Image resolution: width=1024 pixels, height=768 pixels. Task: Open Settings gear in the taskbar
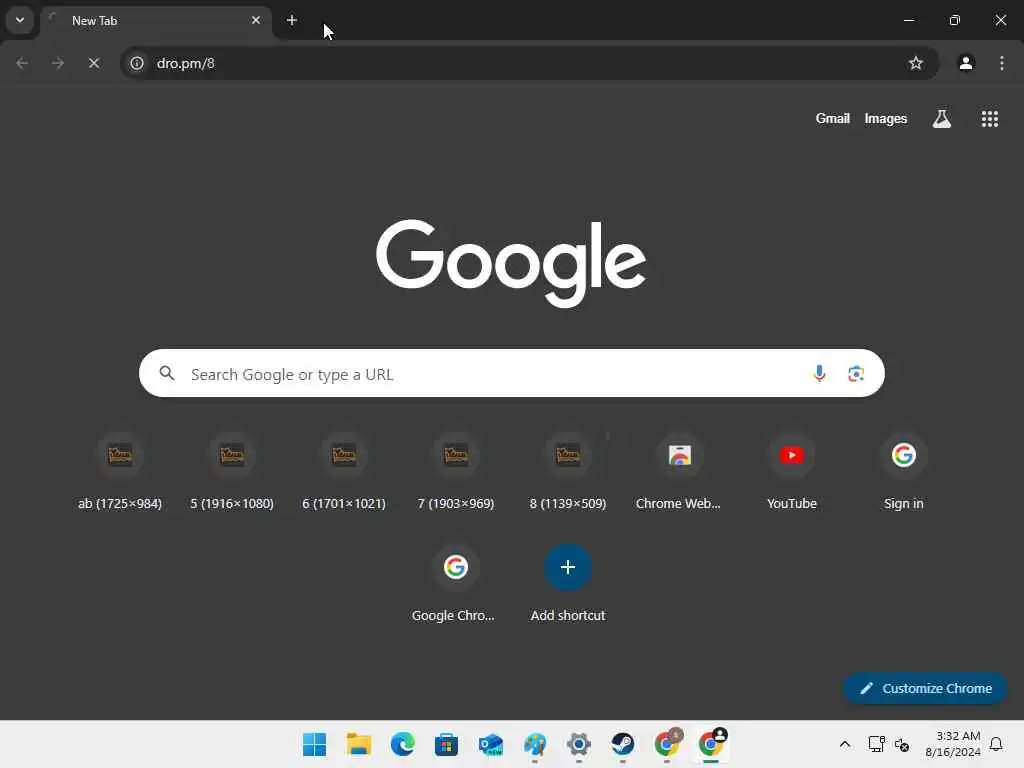pos(579,744)
